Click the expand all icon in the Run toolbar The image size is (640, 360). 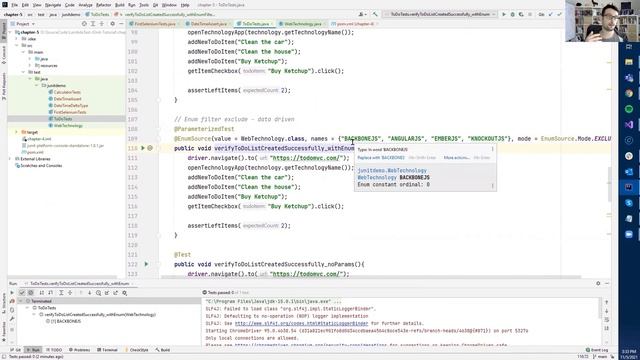tap(61, 293)
